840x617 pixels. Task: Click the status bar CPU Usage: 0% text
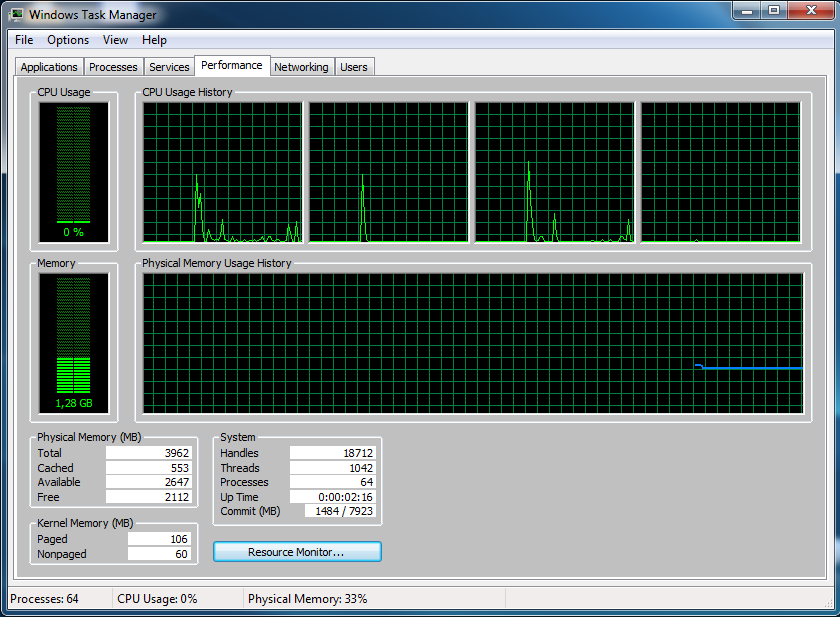click(157, 599)
